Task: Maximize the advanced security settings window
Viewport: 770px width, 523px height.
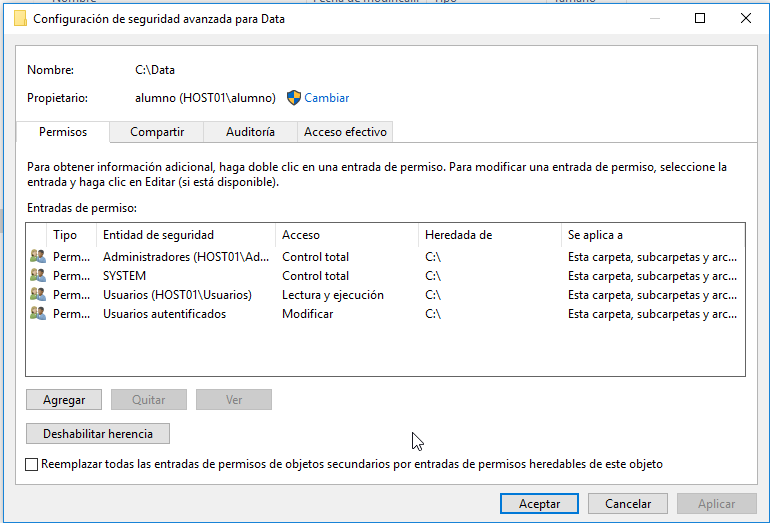Action: [700, 18]
